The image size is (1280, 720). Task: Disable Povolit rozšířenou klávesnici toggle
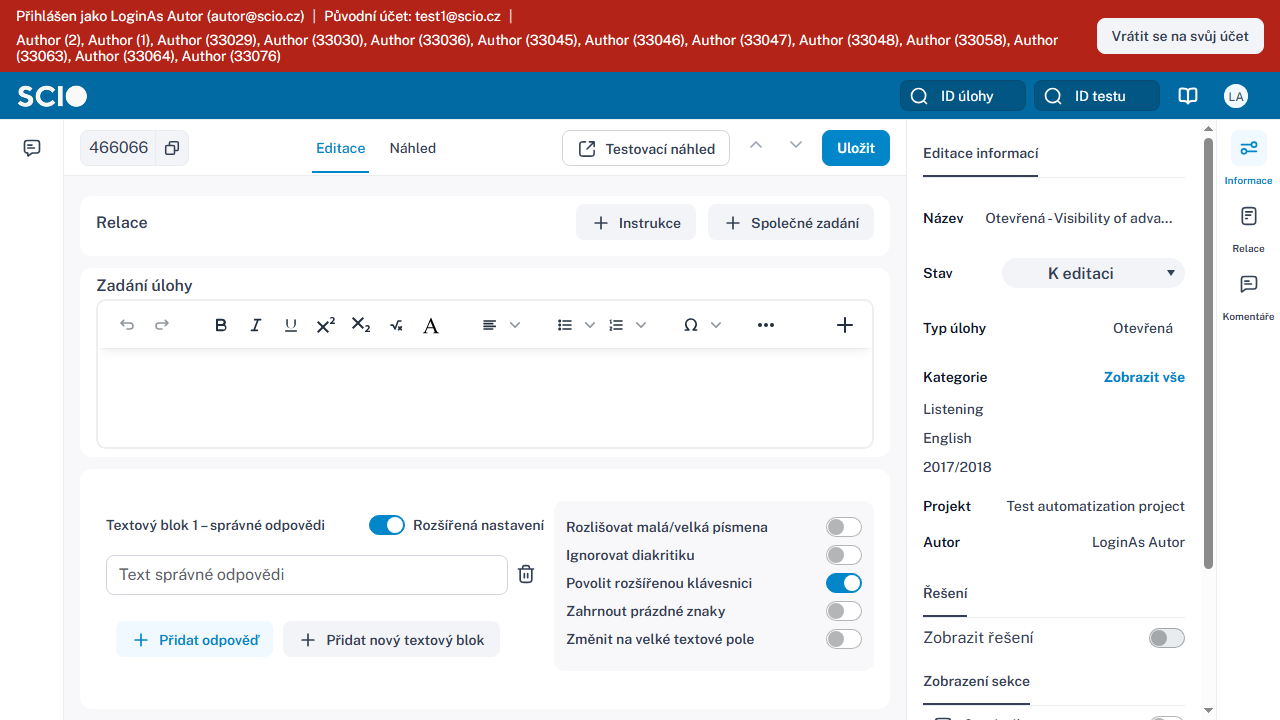[844, 583]
